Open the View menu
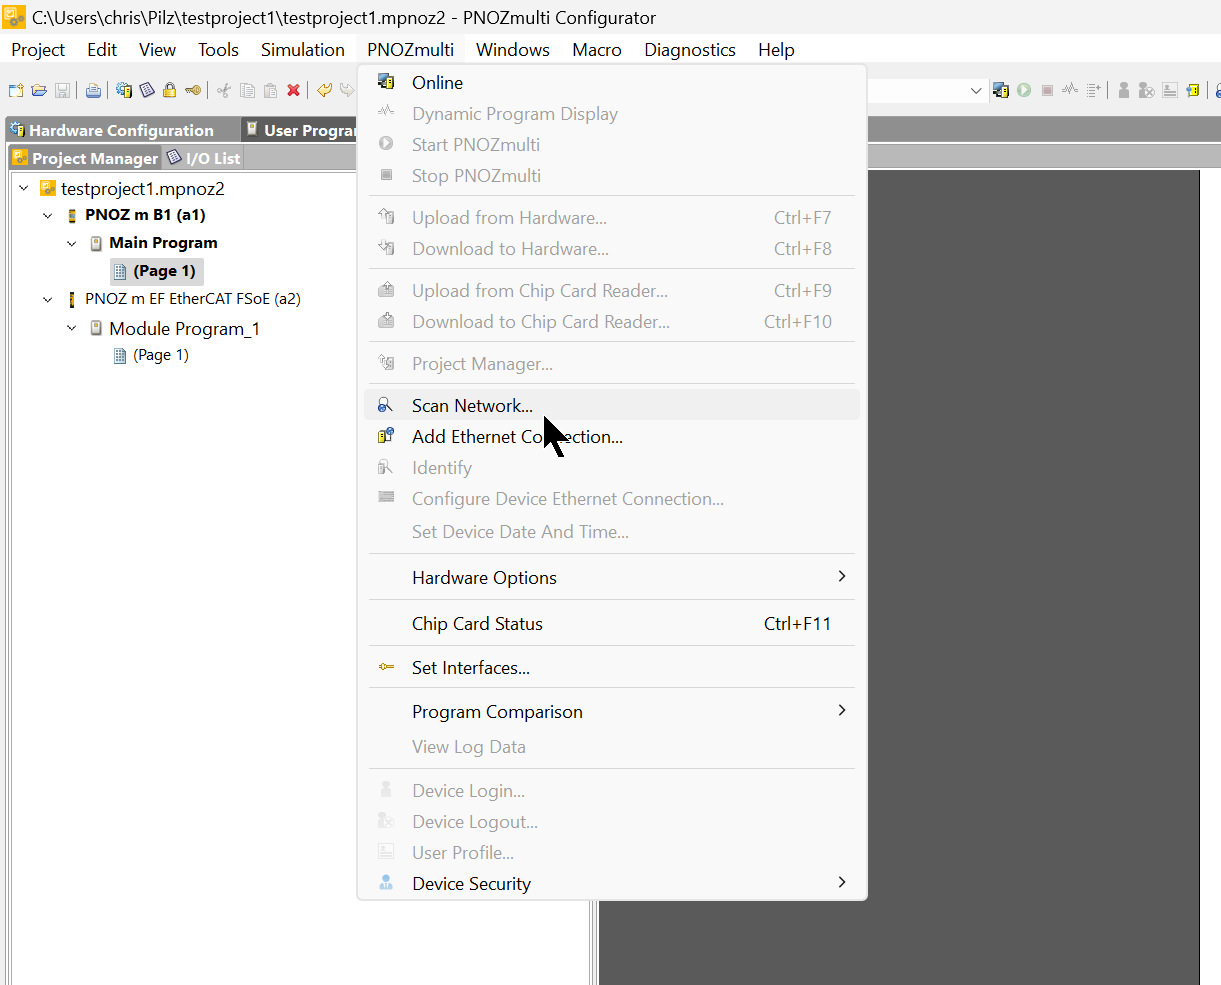This screenshot has width=1221, height=985. pos(157,50)
